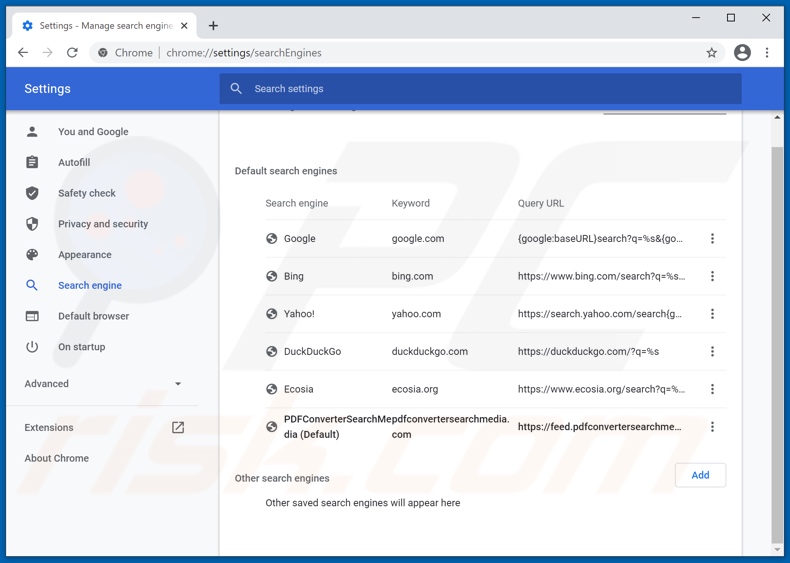The width and height of the screenshot is (790, 563).
Task: Open Extensions via external link icon
Action: pos(178,428)
